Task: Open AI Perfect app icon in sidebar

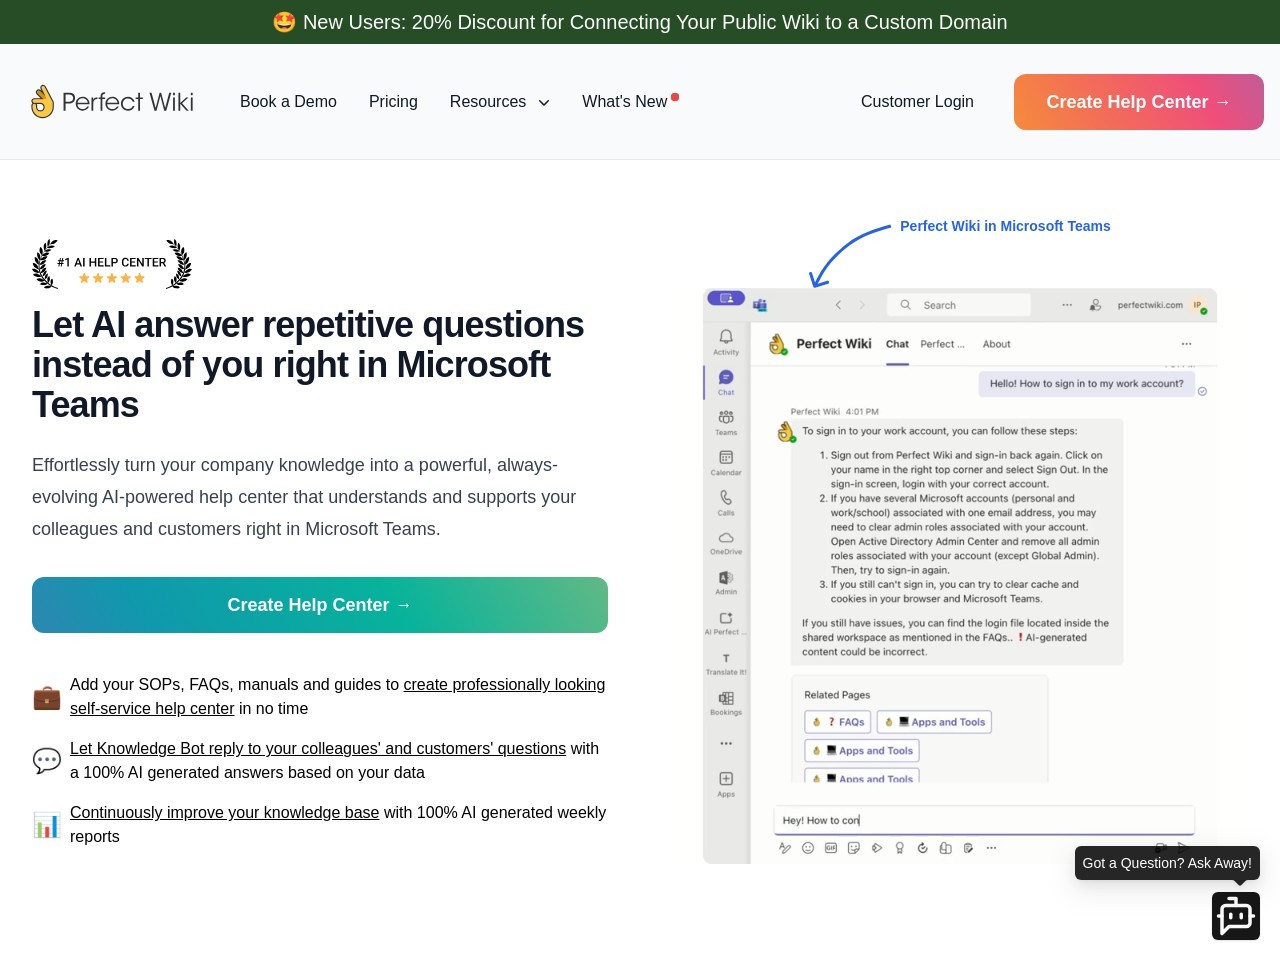Action: coord(726,618)
